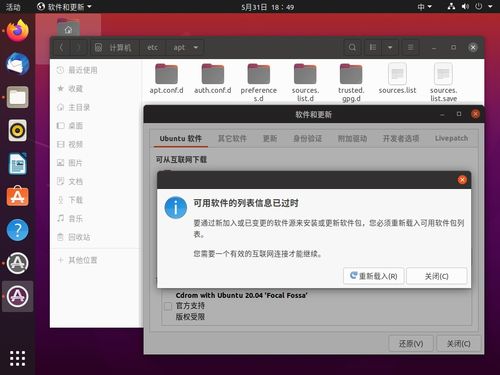Switch to the 附加驱动 tab
The image size is (500, 375).
tap(352, 138)
